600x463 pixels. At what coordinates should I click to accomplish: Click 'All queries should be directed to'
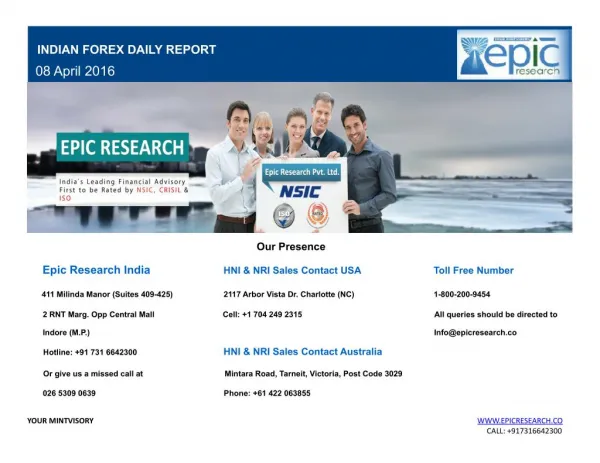tap(496, 315)
